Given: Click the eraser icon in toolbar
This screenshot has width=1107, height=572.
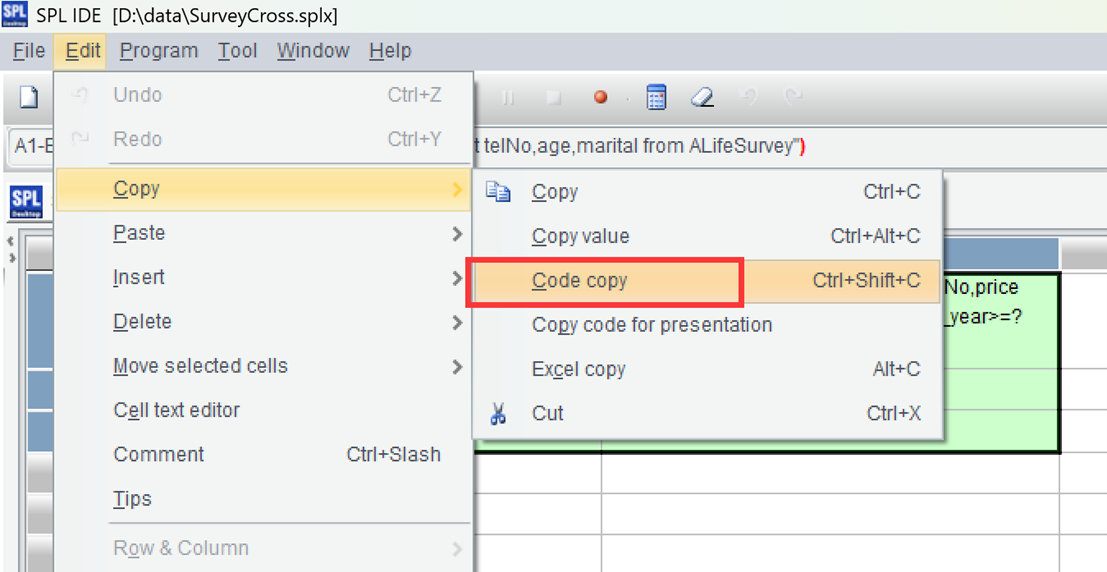Looking at the screenshot, I should coord(702,97).
